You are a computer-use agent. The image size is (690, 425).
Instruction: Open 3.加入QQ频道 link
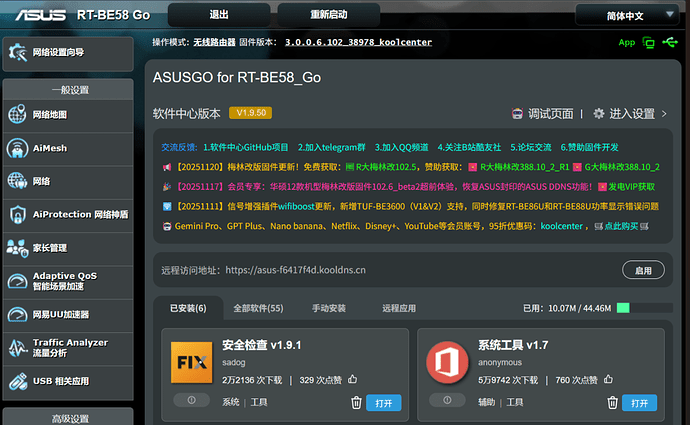coord(401,147)
